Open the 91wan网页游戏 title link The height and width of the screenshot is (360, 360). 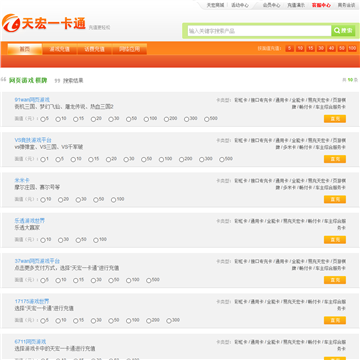point(32,100)
